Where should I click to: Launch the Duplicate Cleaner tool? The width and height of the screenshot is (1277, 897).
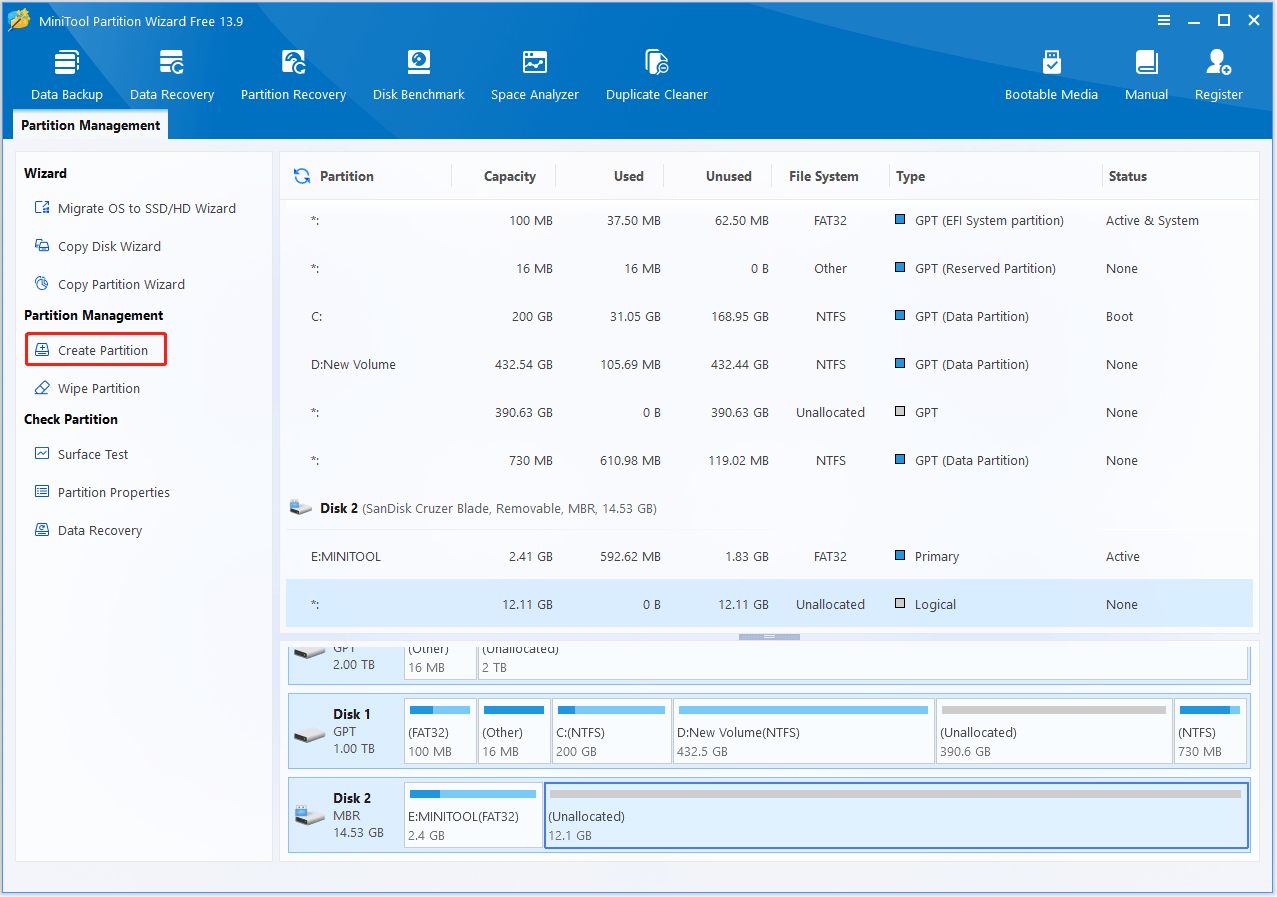coord(657,76)
